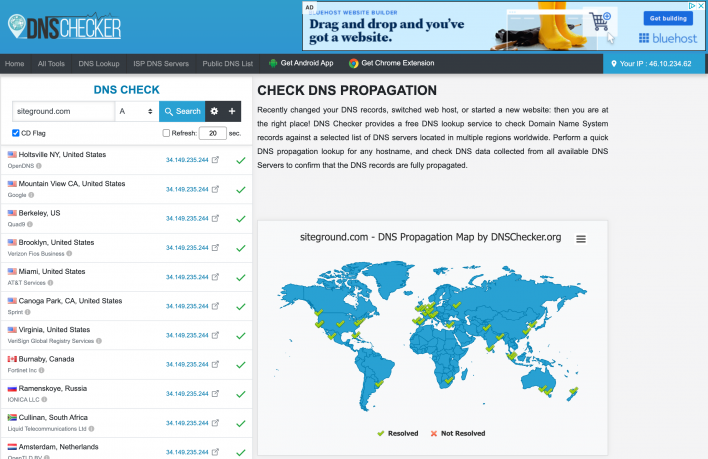Click the Your IP address button
Screen dimensions: 708x459
(x=653, y=64)
